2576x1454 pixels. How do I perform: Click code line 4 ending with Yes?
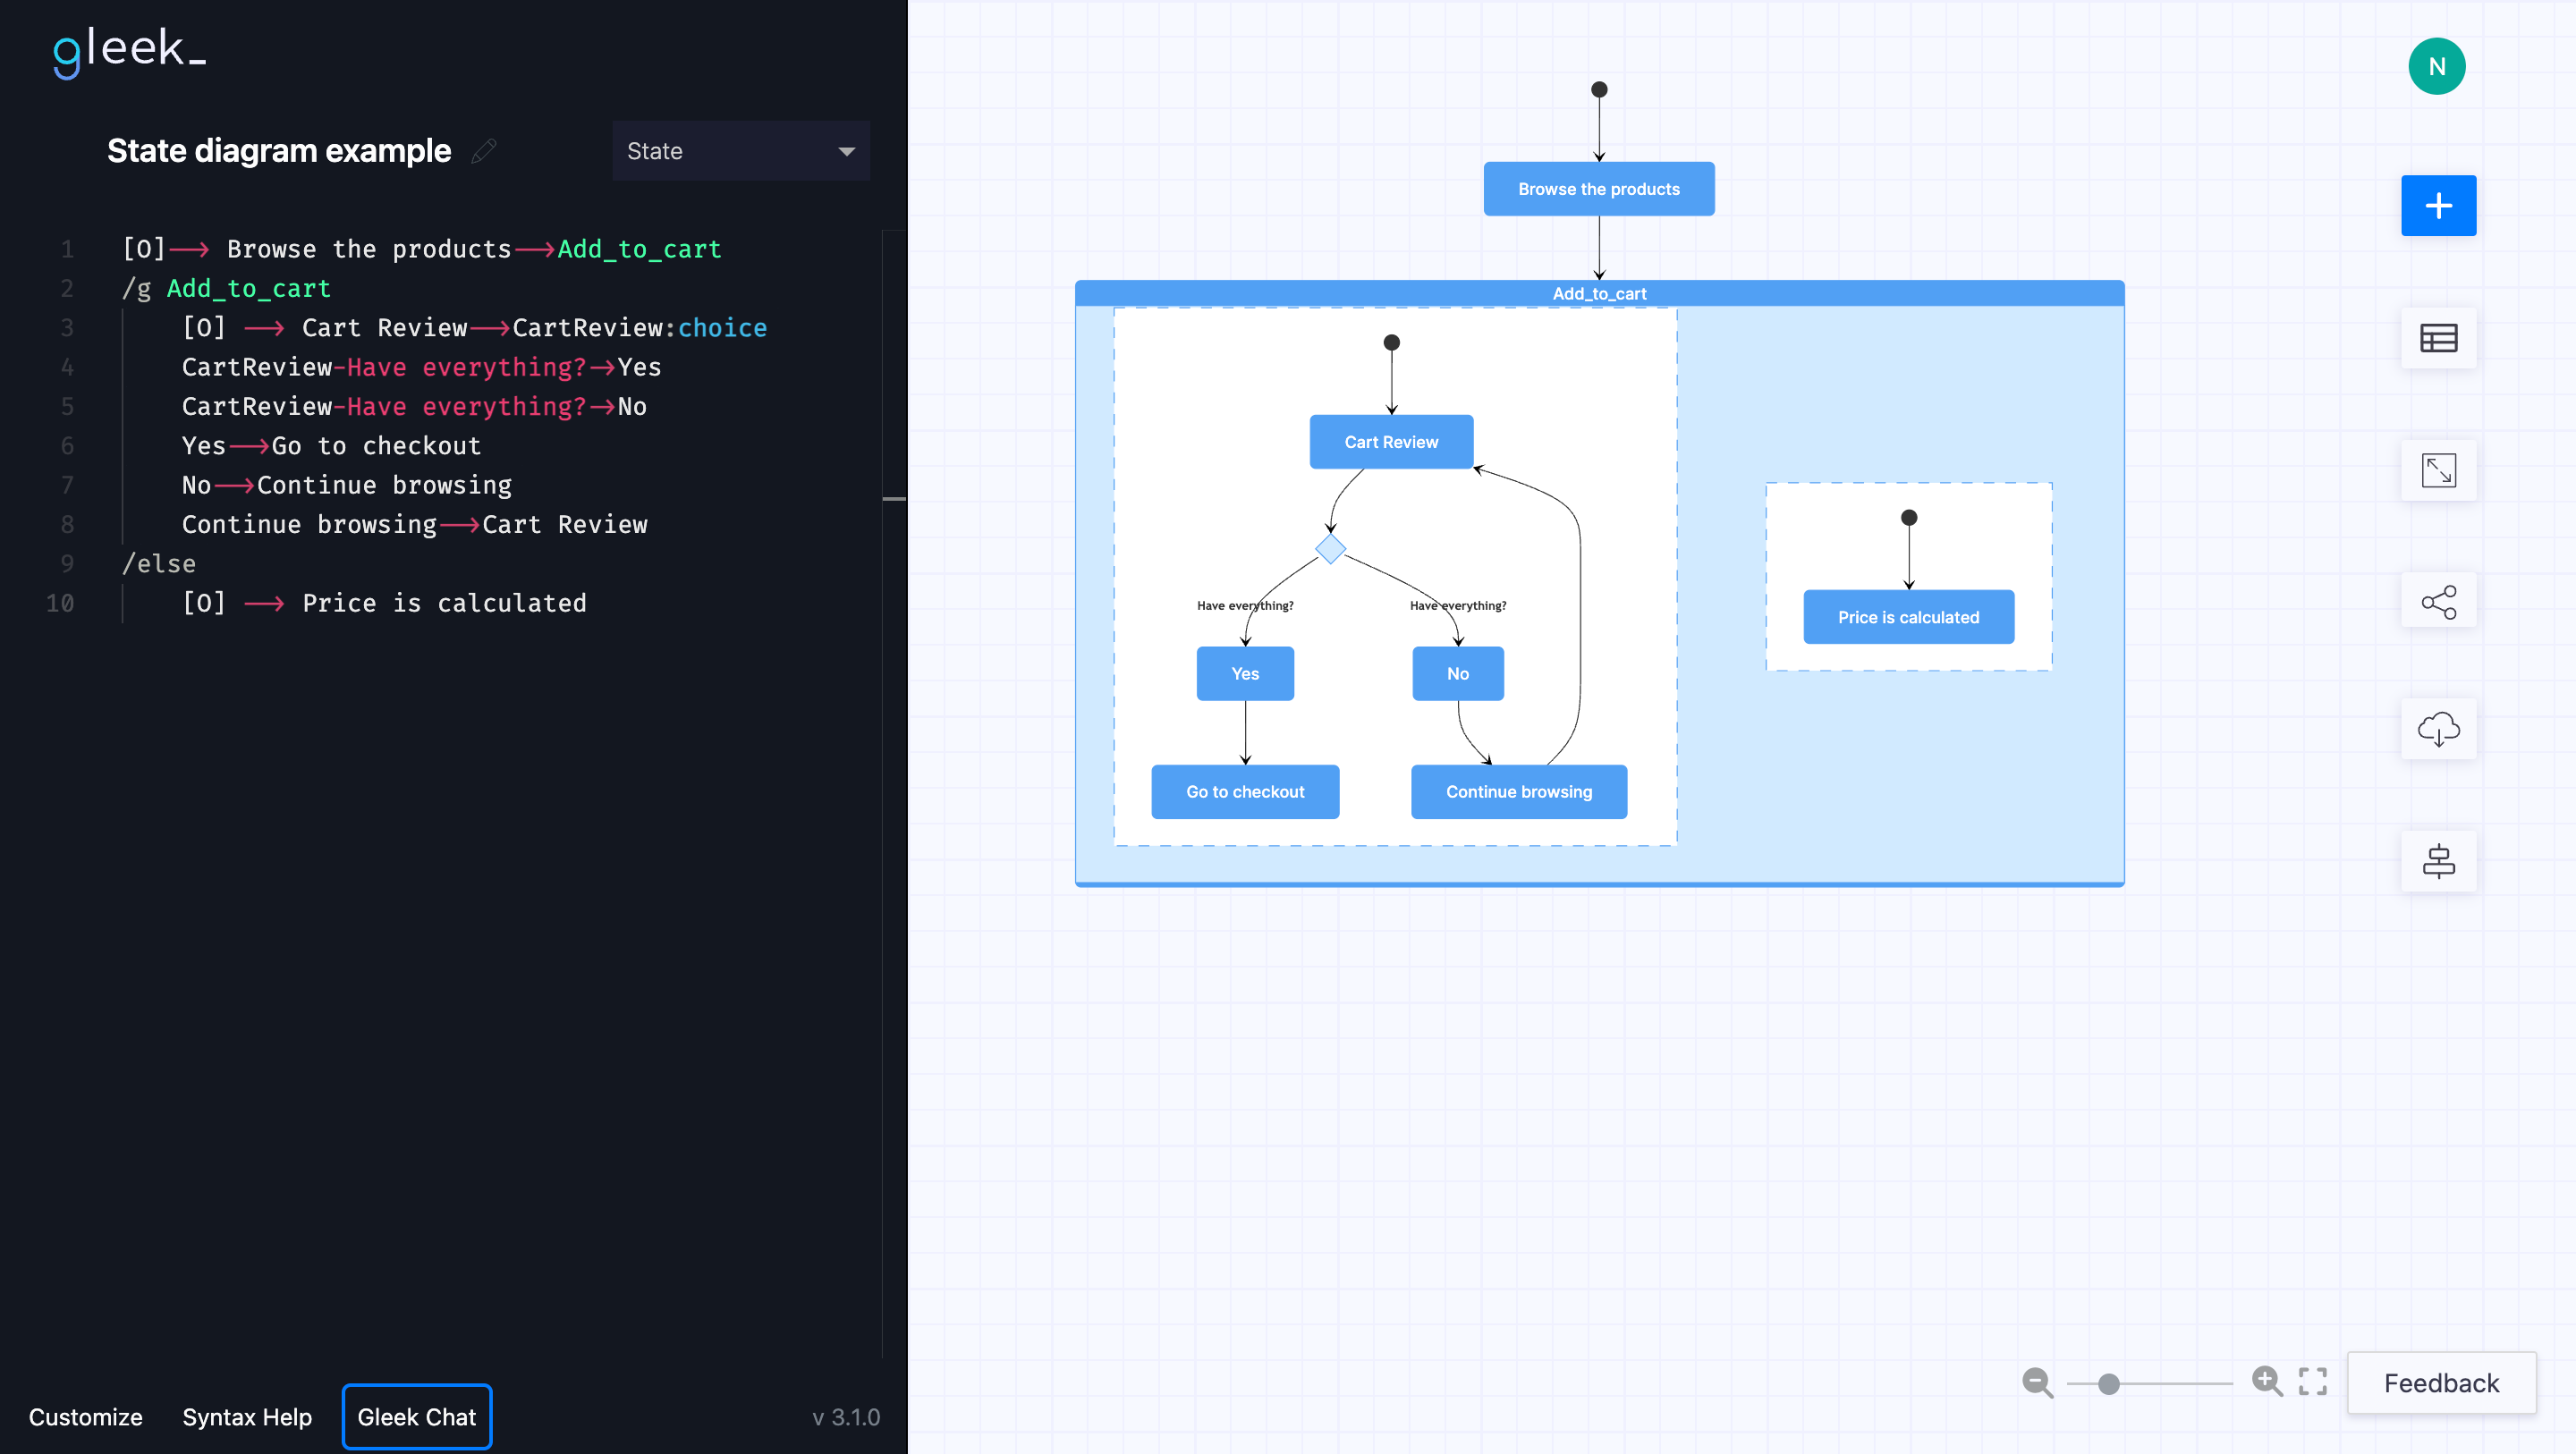[x=421, y=367]
